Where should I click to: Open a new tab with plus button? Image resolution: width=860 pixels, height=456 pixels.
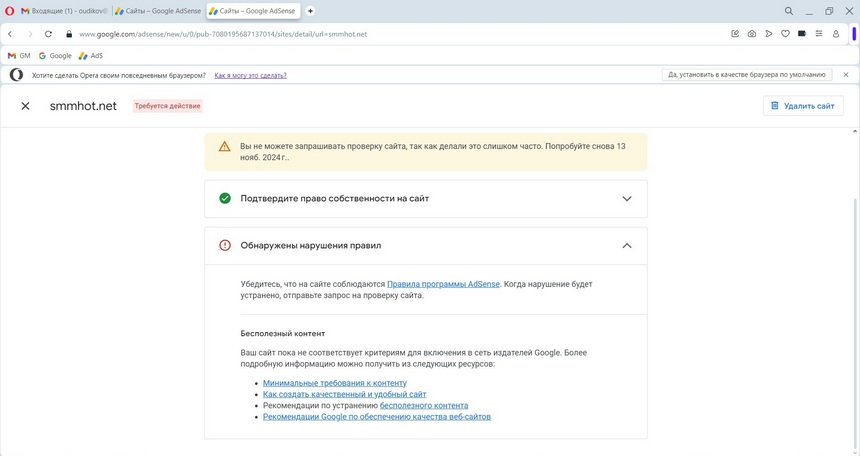click(x=310, y=10)
